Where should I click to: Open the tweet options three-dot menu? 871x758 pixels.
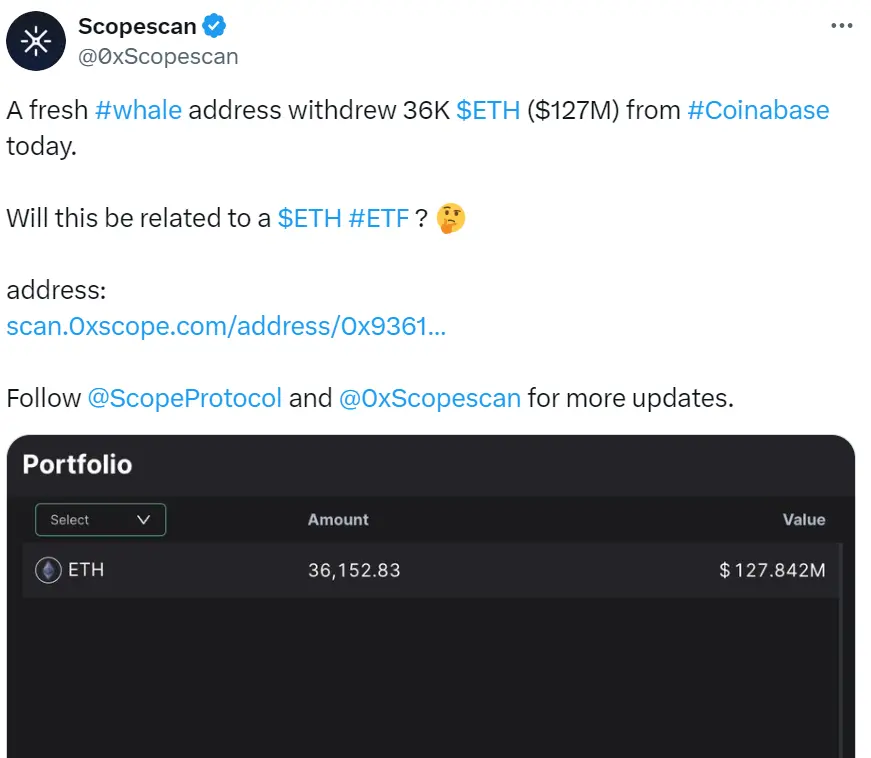841,26
